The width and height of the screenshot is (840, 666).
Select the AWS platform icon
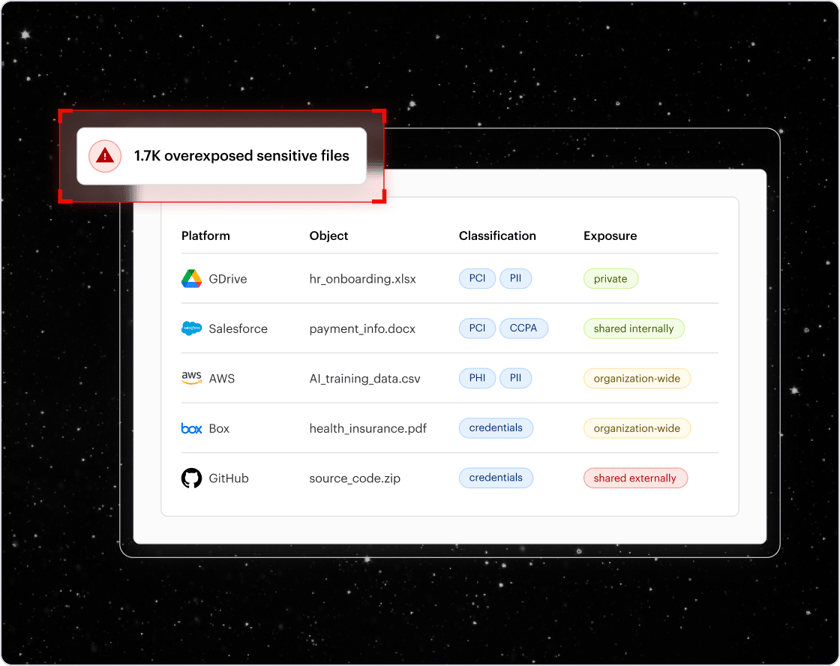click(190, 378)
